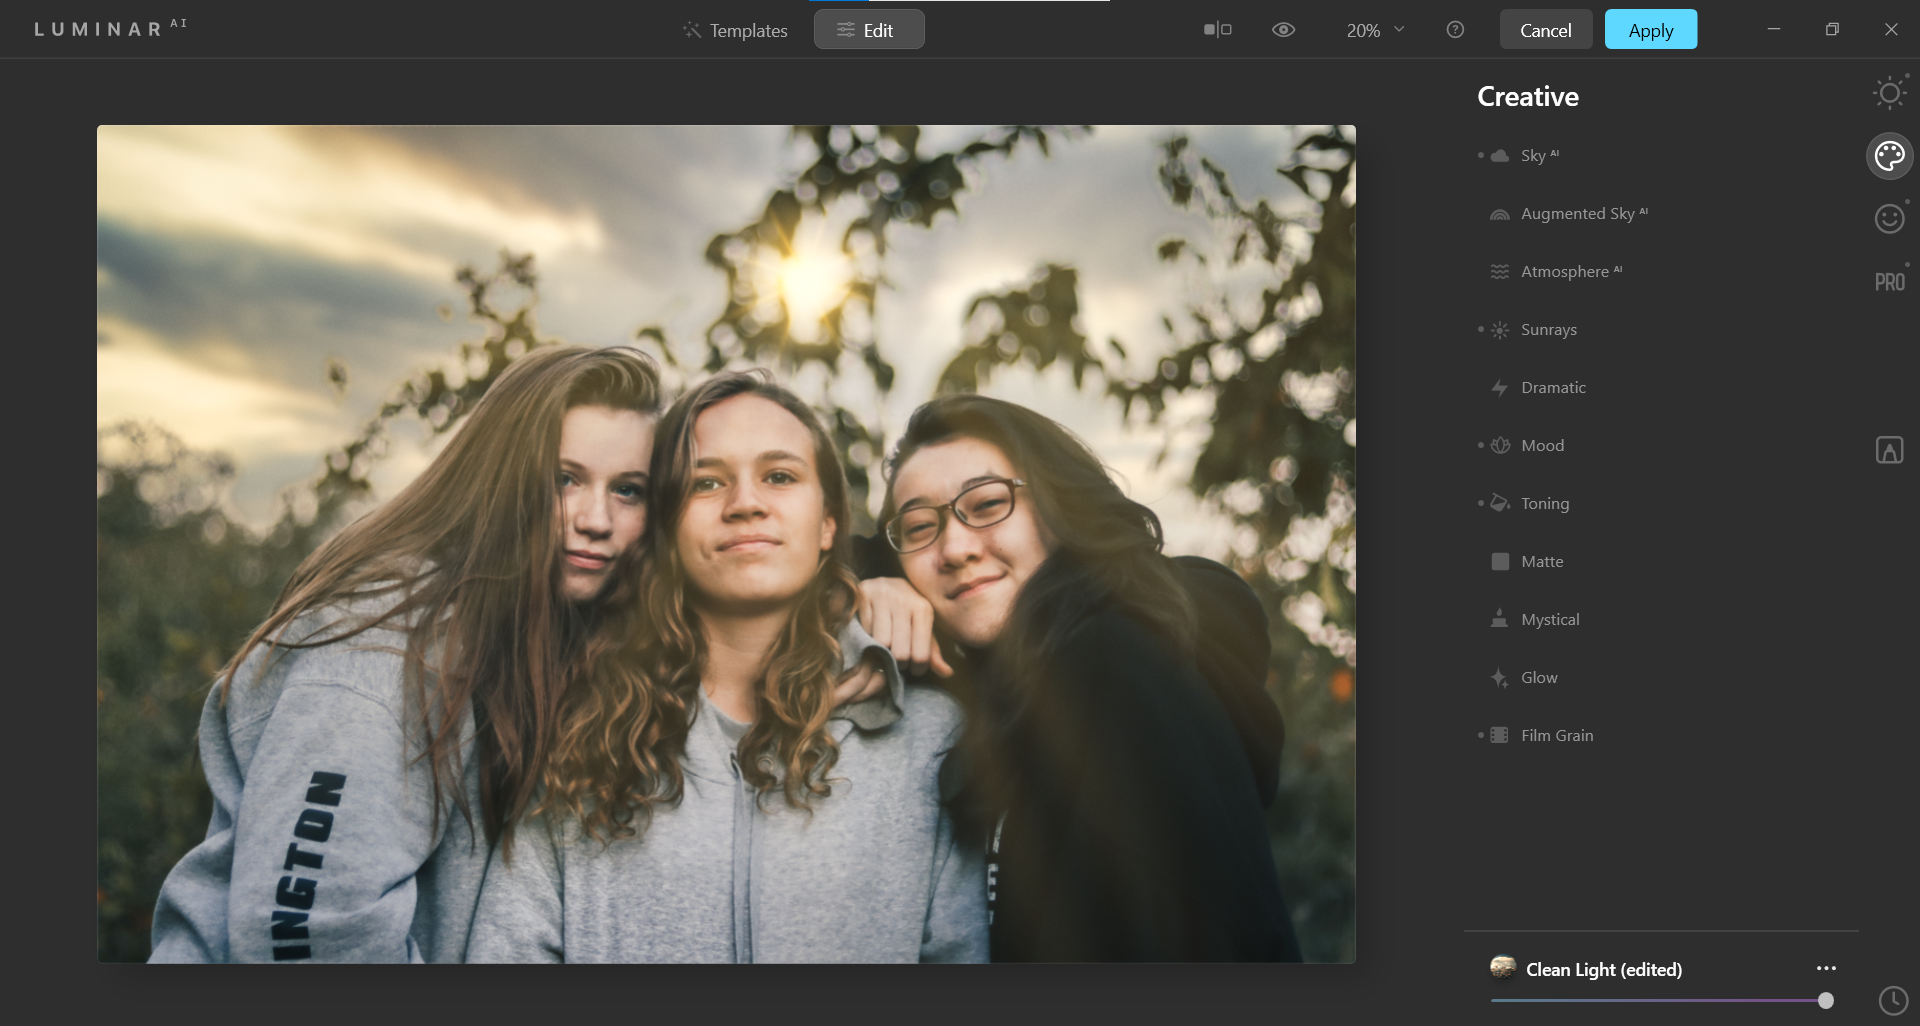The height and width of the screenshot is (1026, 1920).
Task: Switch to the Edit tab
Action: (x=868, y=30)
